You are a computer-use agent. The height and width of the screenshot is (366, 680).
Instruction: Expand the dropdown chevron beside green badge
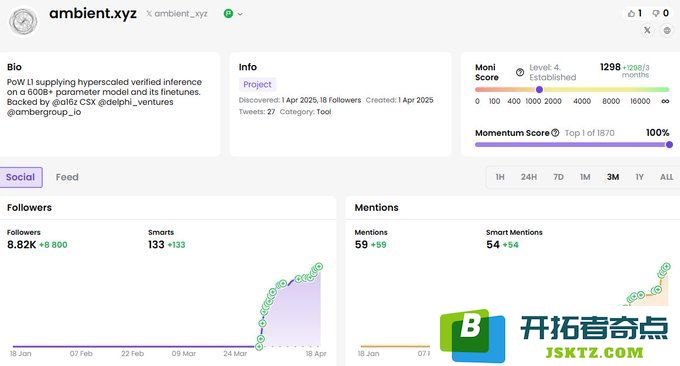pos(240,14)
